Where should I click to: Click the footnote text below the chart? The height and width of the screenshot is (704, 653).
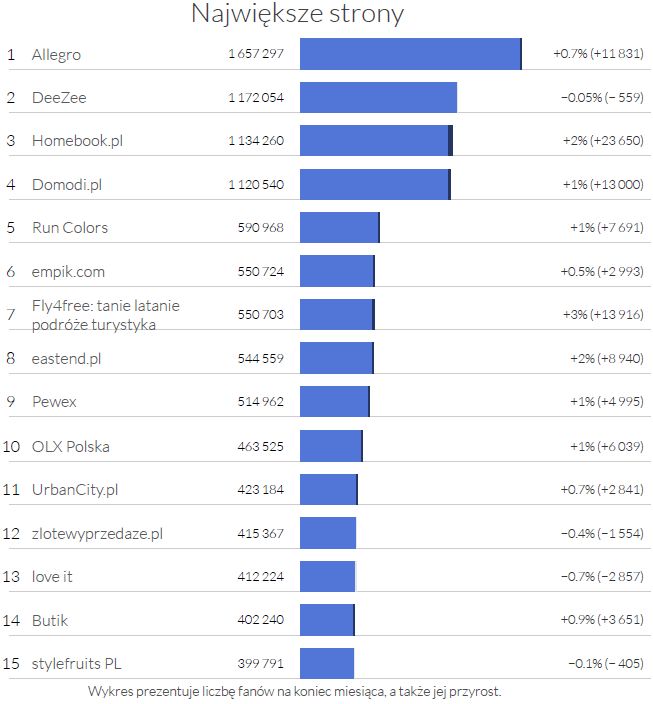(x=294, y=691)
